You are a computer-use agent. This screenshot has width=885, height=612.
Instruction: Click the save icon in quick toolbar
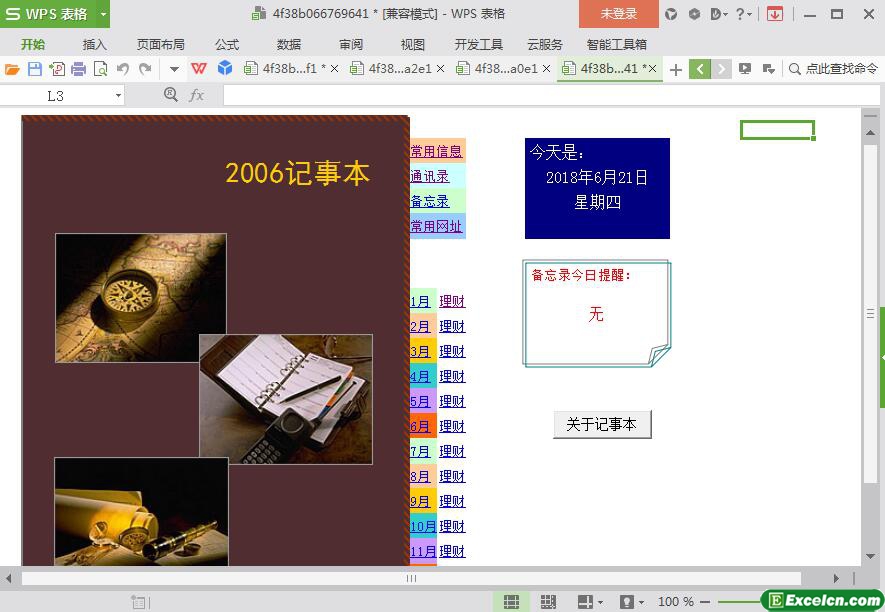(35, 69)
